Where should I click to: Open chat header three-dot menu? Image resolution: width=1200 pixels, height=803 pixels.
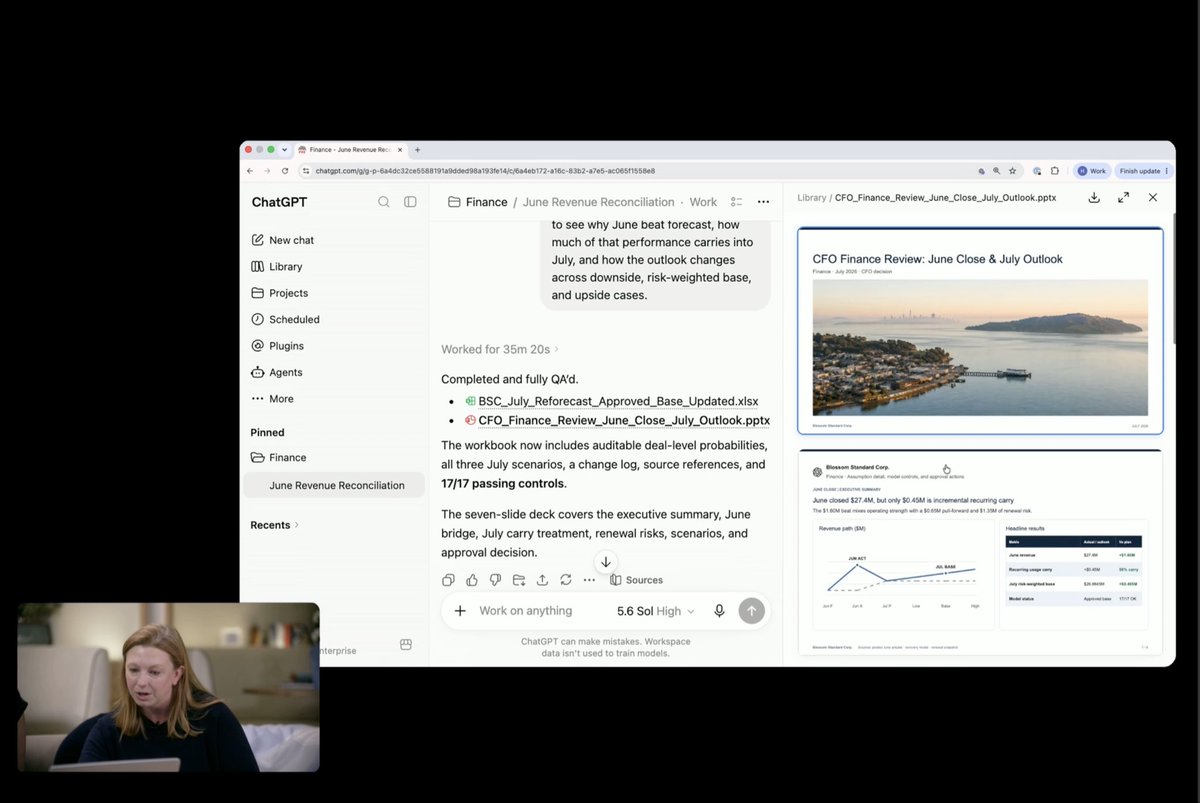[x=764, y=202]
